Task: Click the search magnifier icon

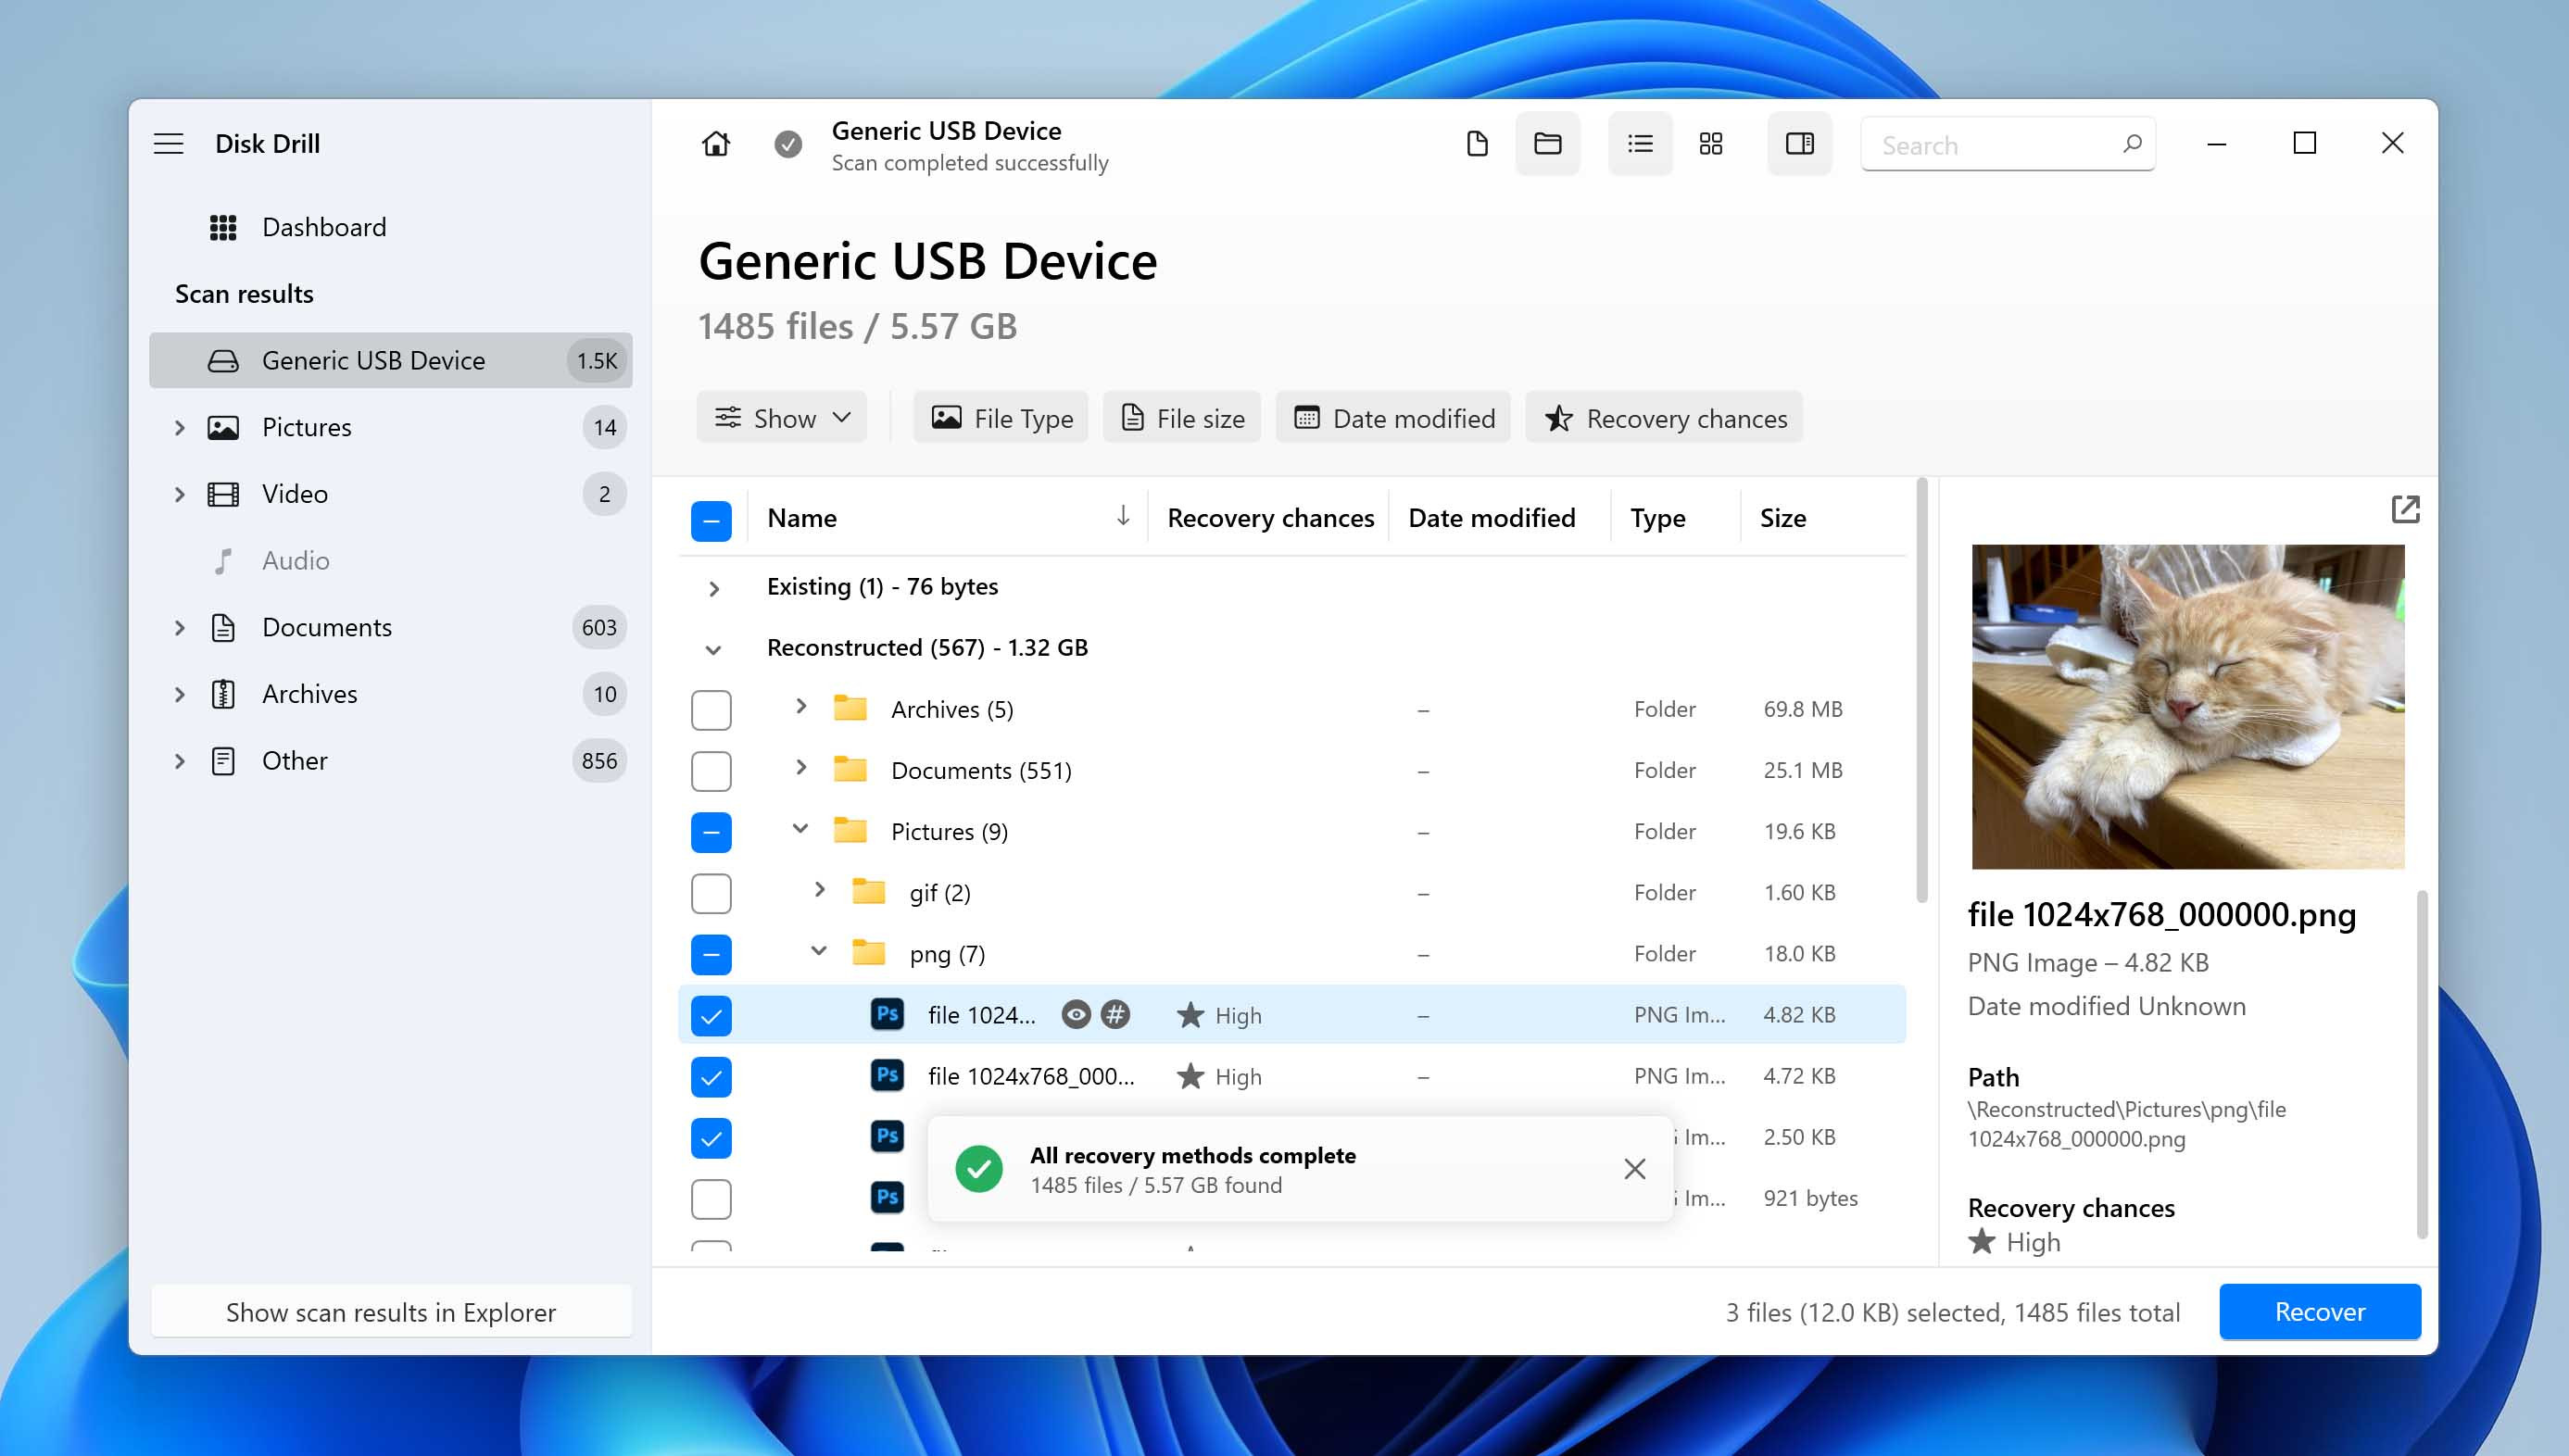Action: [x=2132, y=144]
